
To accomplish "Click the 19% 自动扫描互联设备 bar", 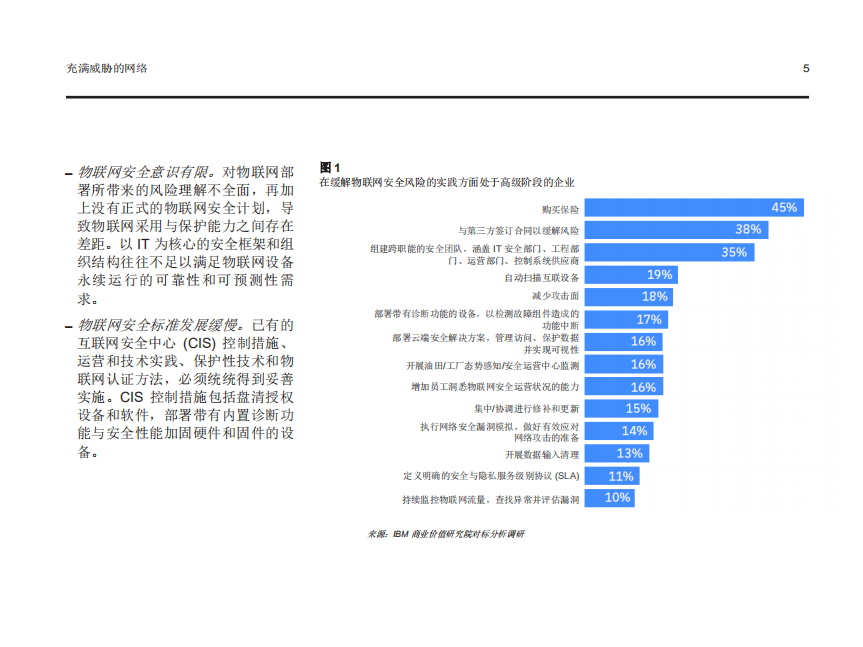I will click(x=630, y=274).
